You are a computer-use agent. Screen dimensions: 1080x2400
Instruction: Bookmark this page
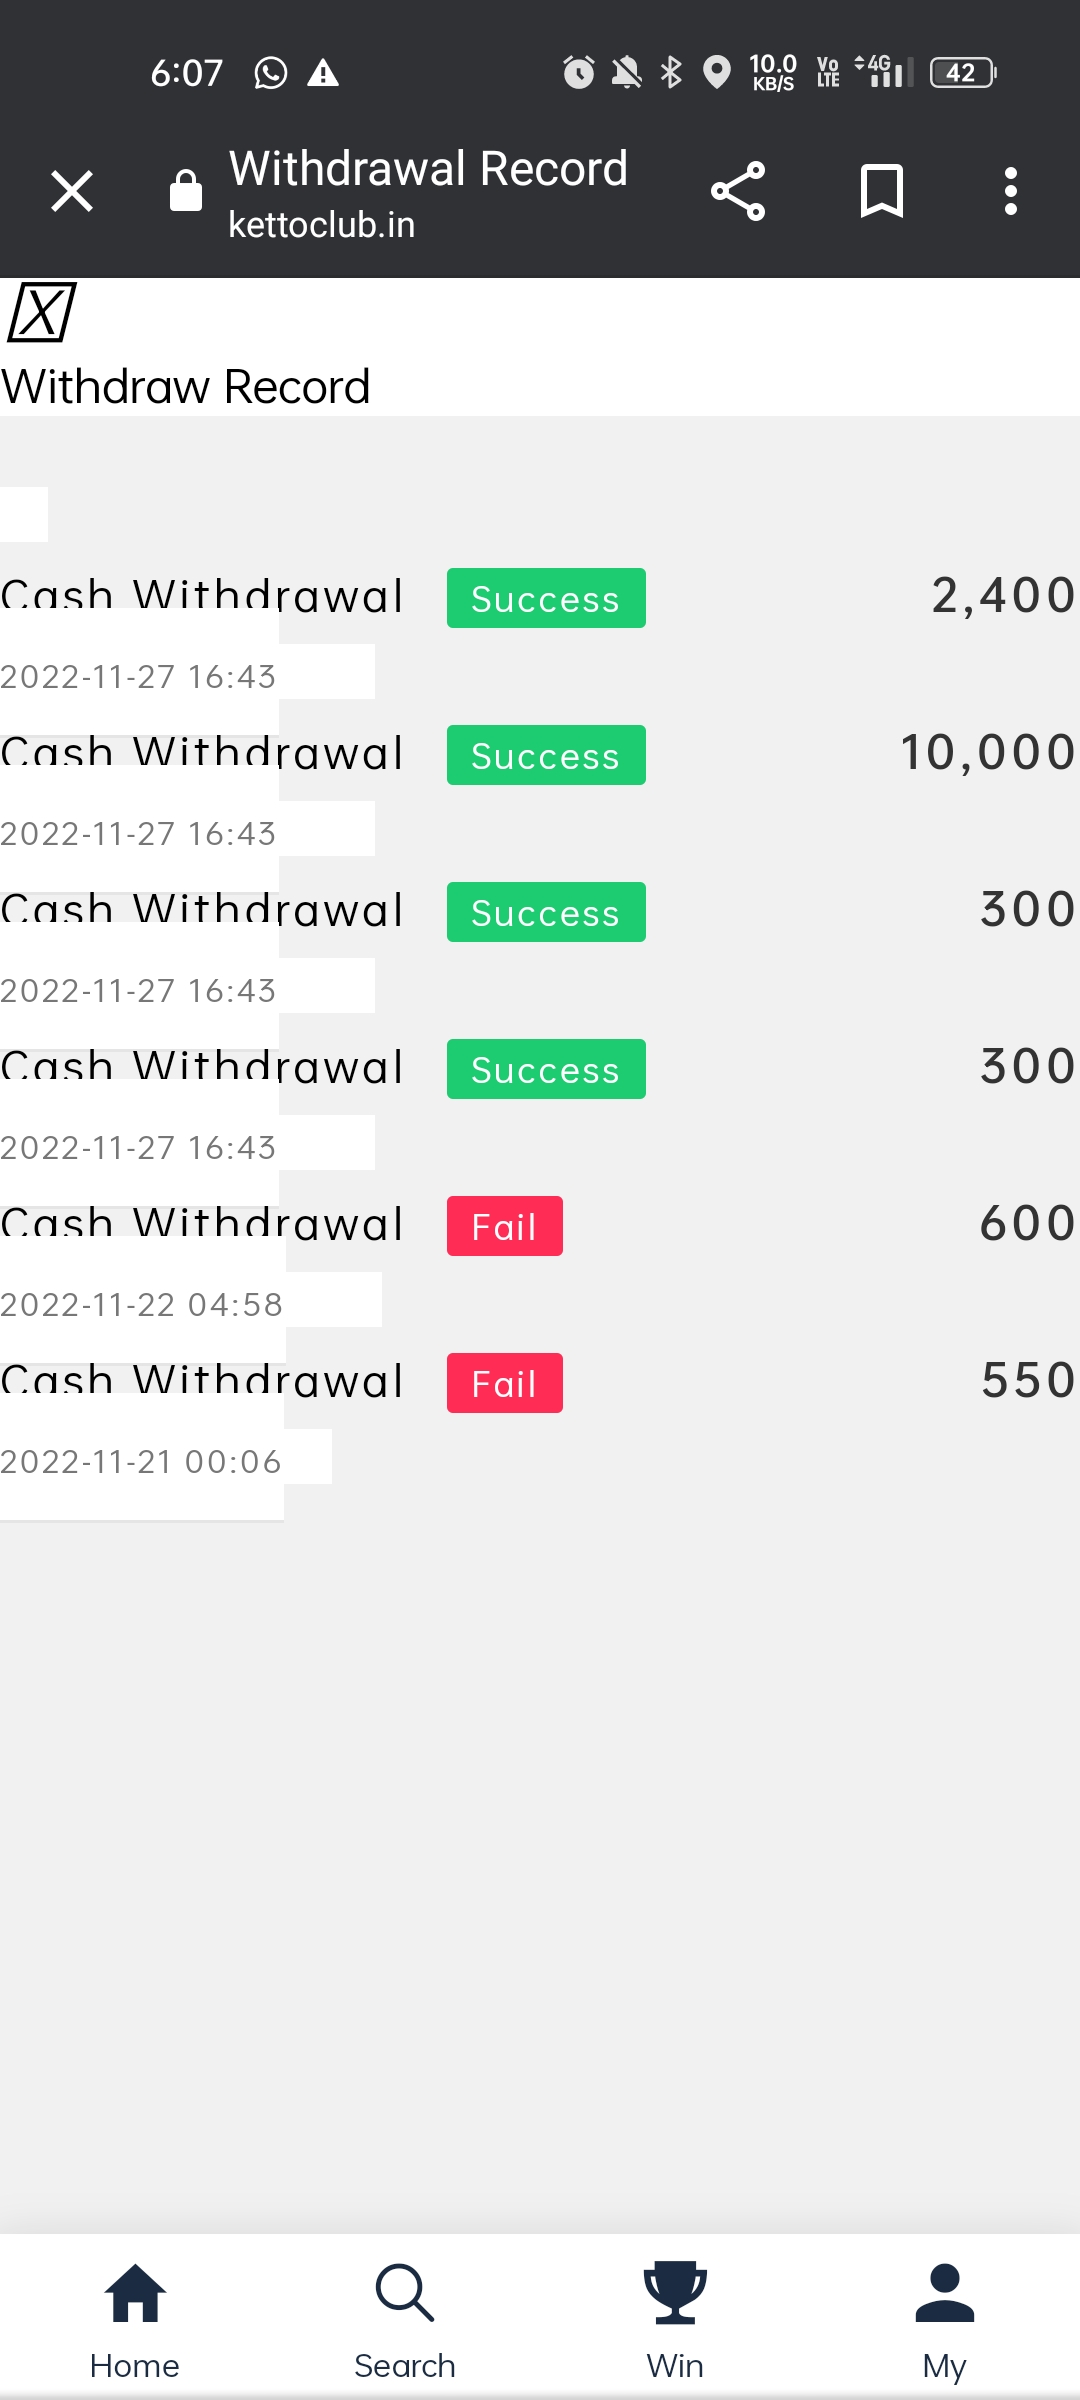882,191
